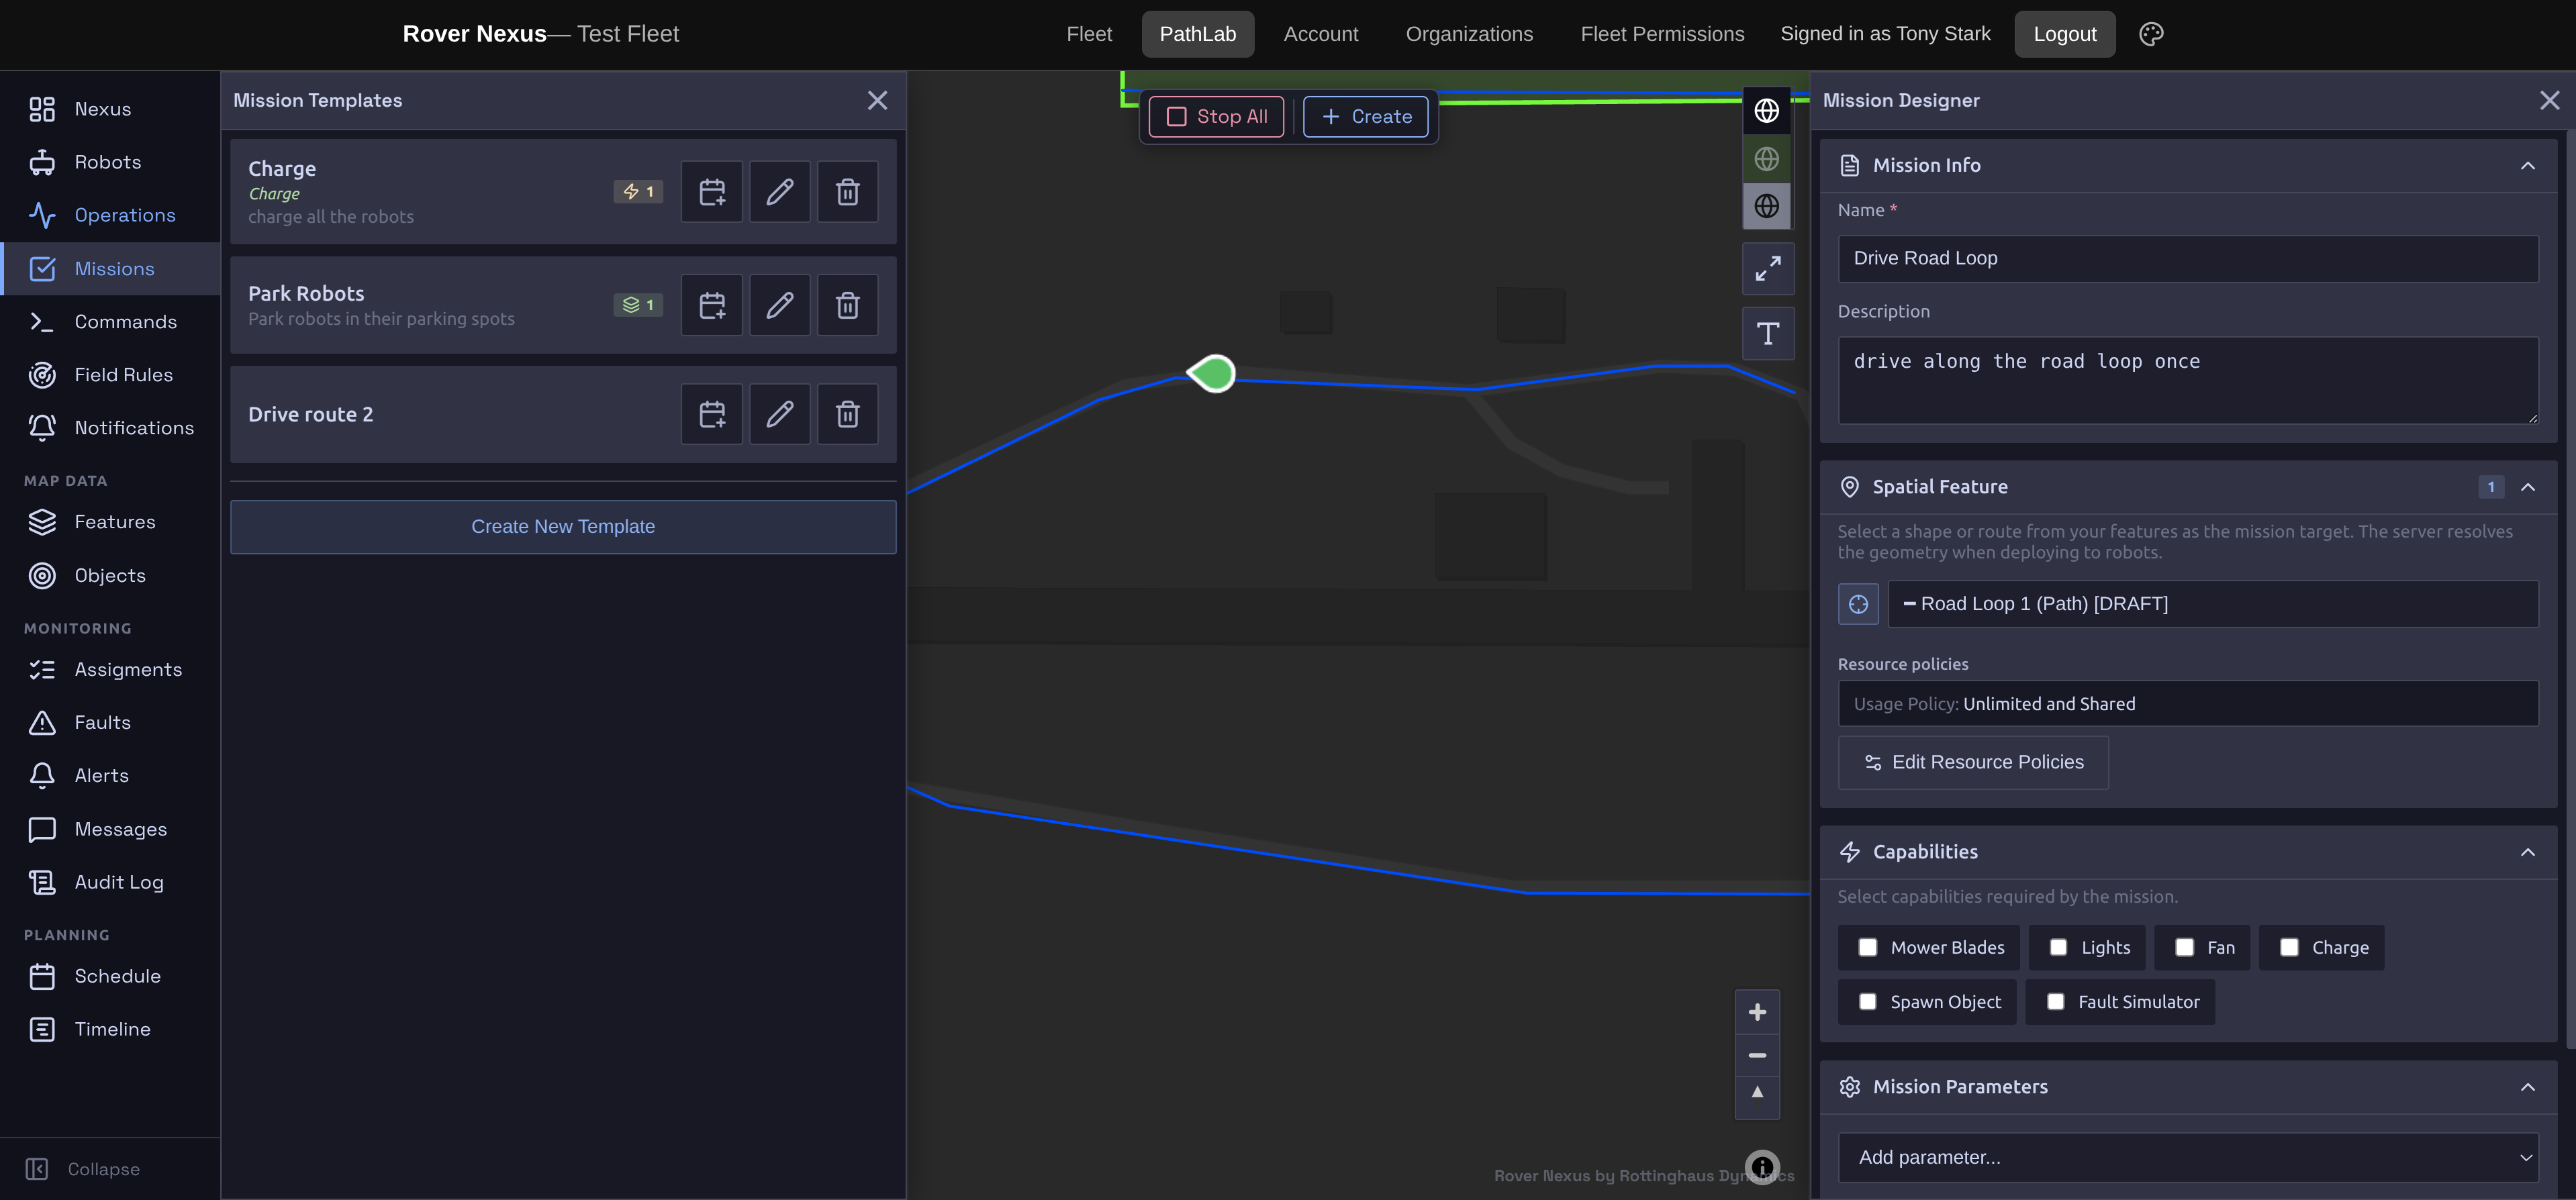The image size is (2576, 1200).
Task: Enable the Fault Simulator capability
Action: coord(2055,1002)
